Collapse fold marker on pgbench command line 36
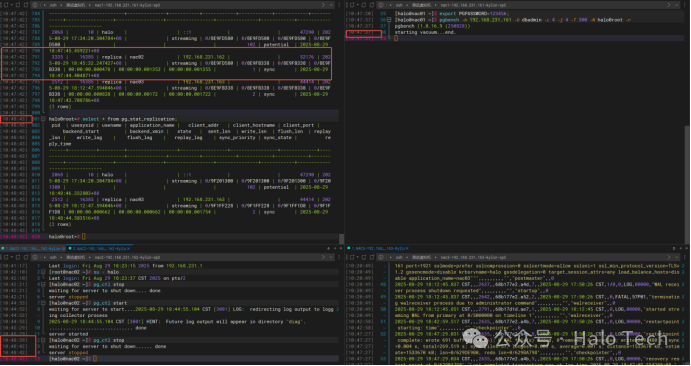The width and height of the screenshot is (691, 366). 389,20
